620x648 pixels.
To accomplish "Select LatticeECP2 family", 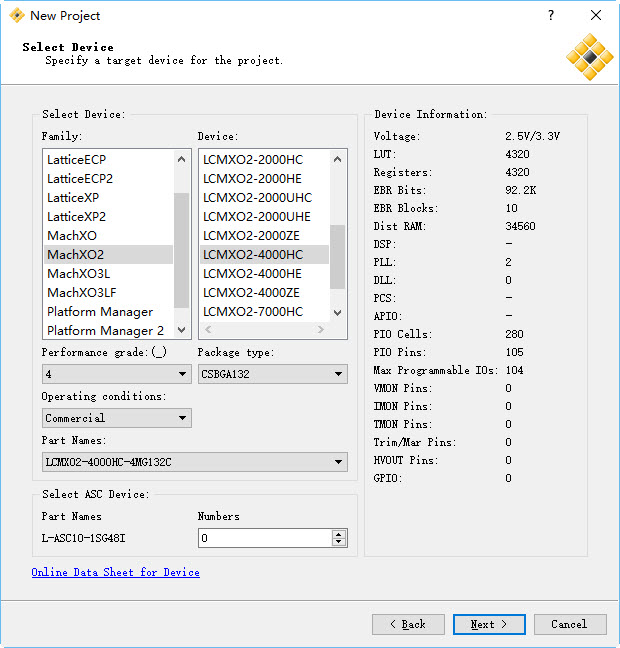I will coord(108,179).
